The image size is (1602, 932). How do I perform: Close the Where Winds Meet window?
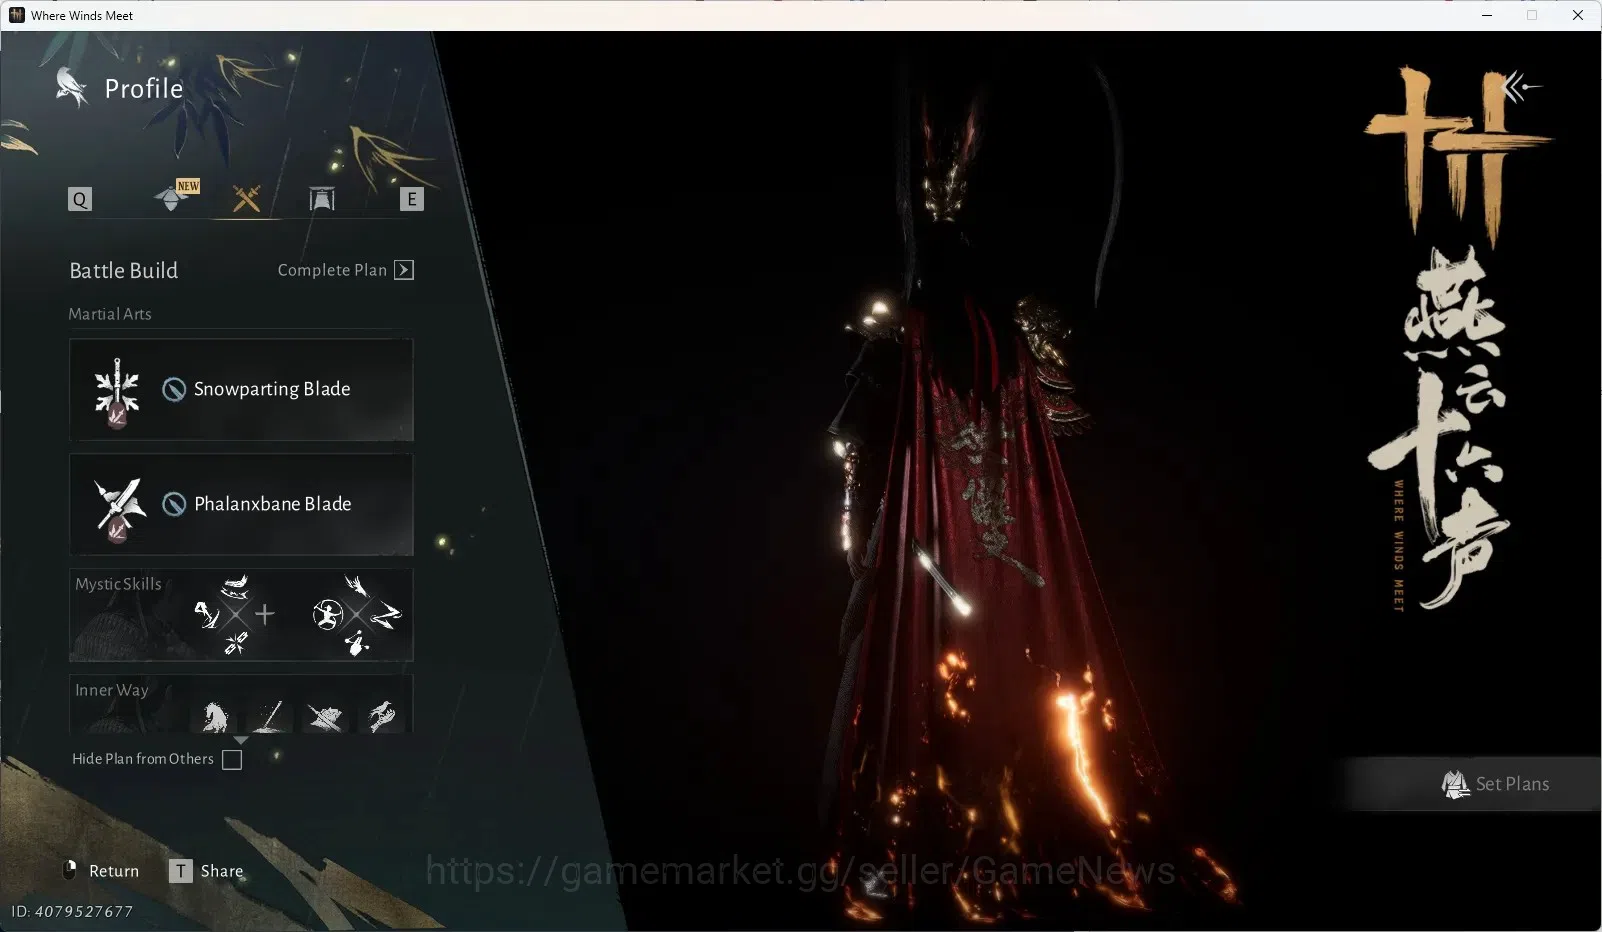pyautogui.click(x=1578, y=15)
